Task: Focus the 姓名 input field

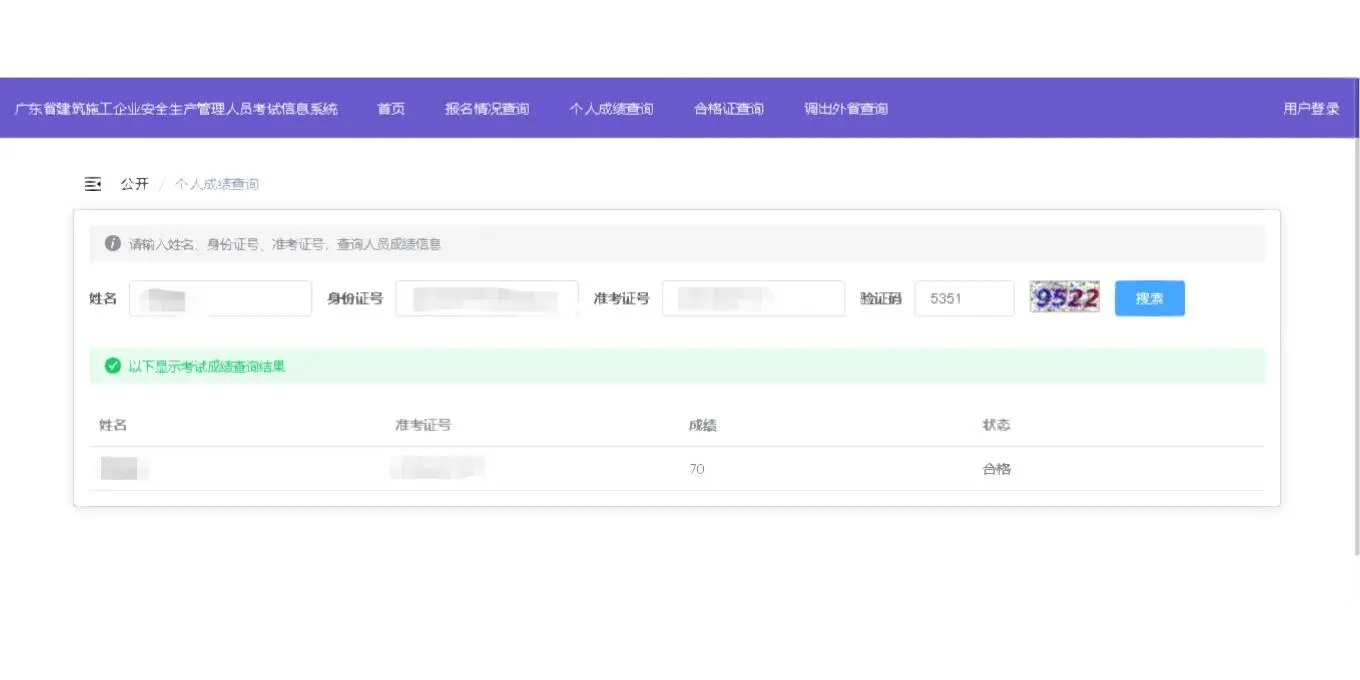Action: coord(220,298)
